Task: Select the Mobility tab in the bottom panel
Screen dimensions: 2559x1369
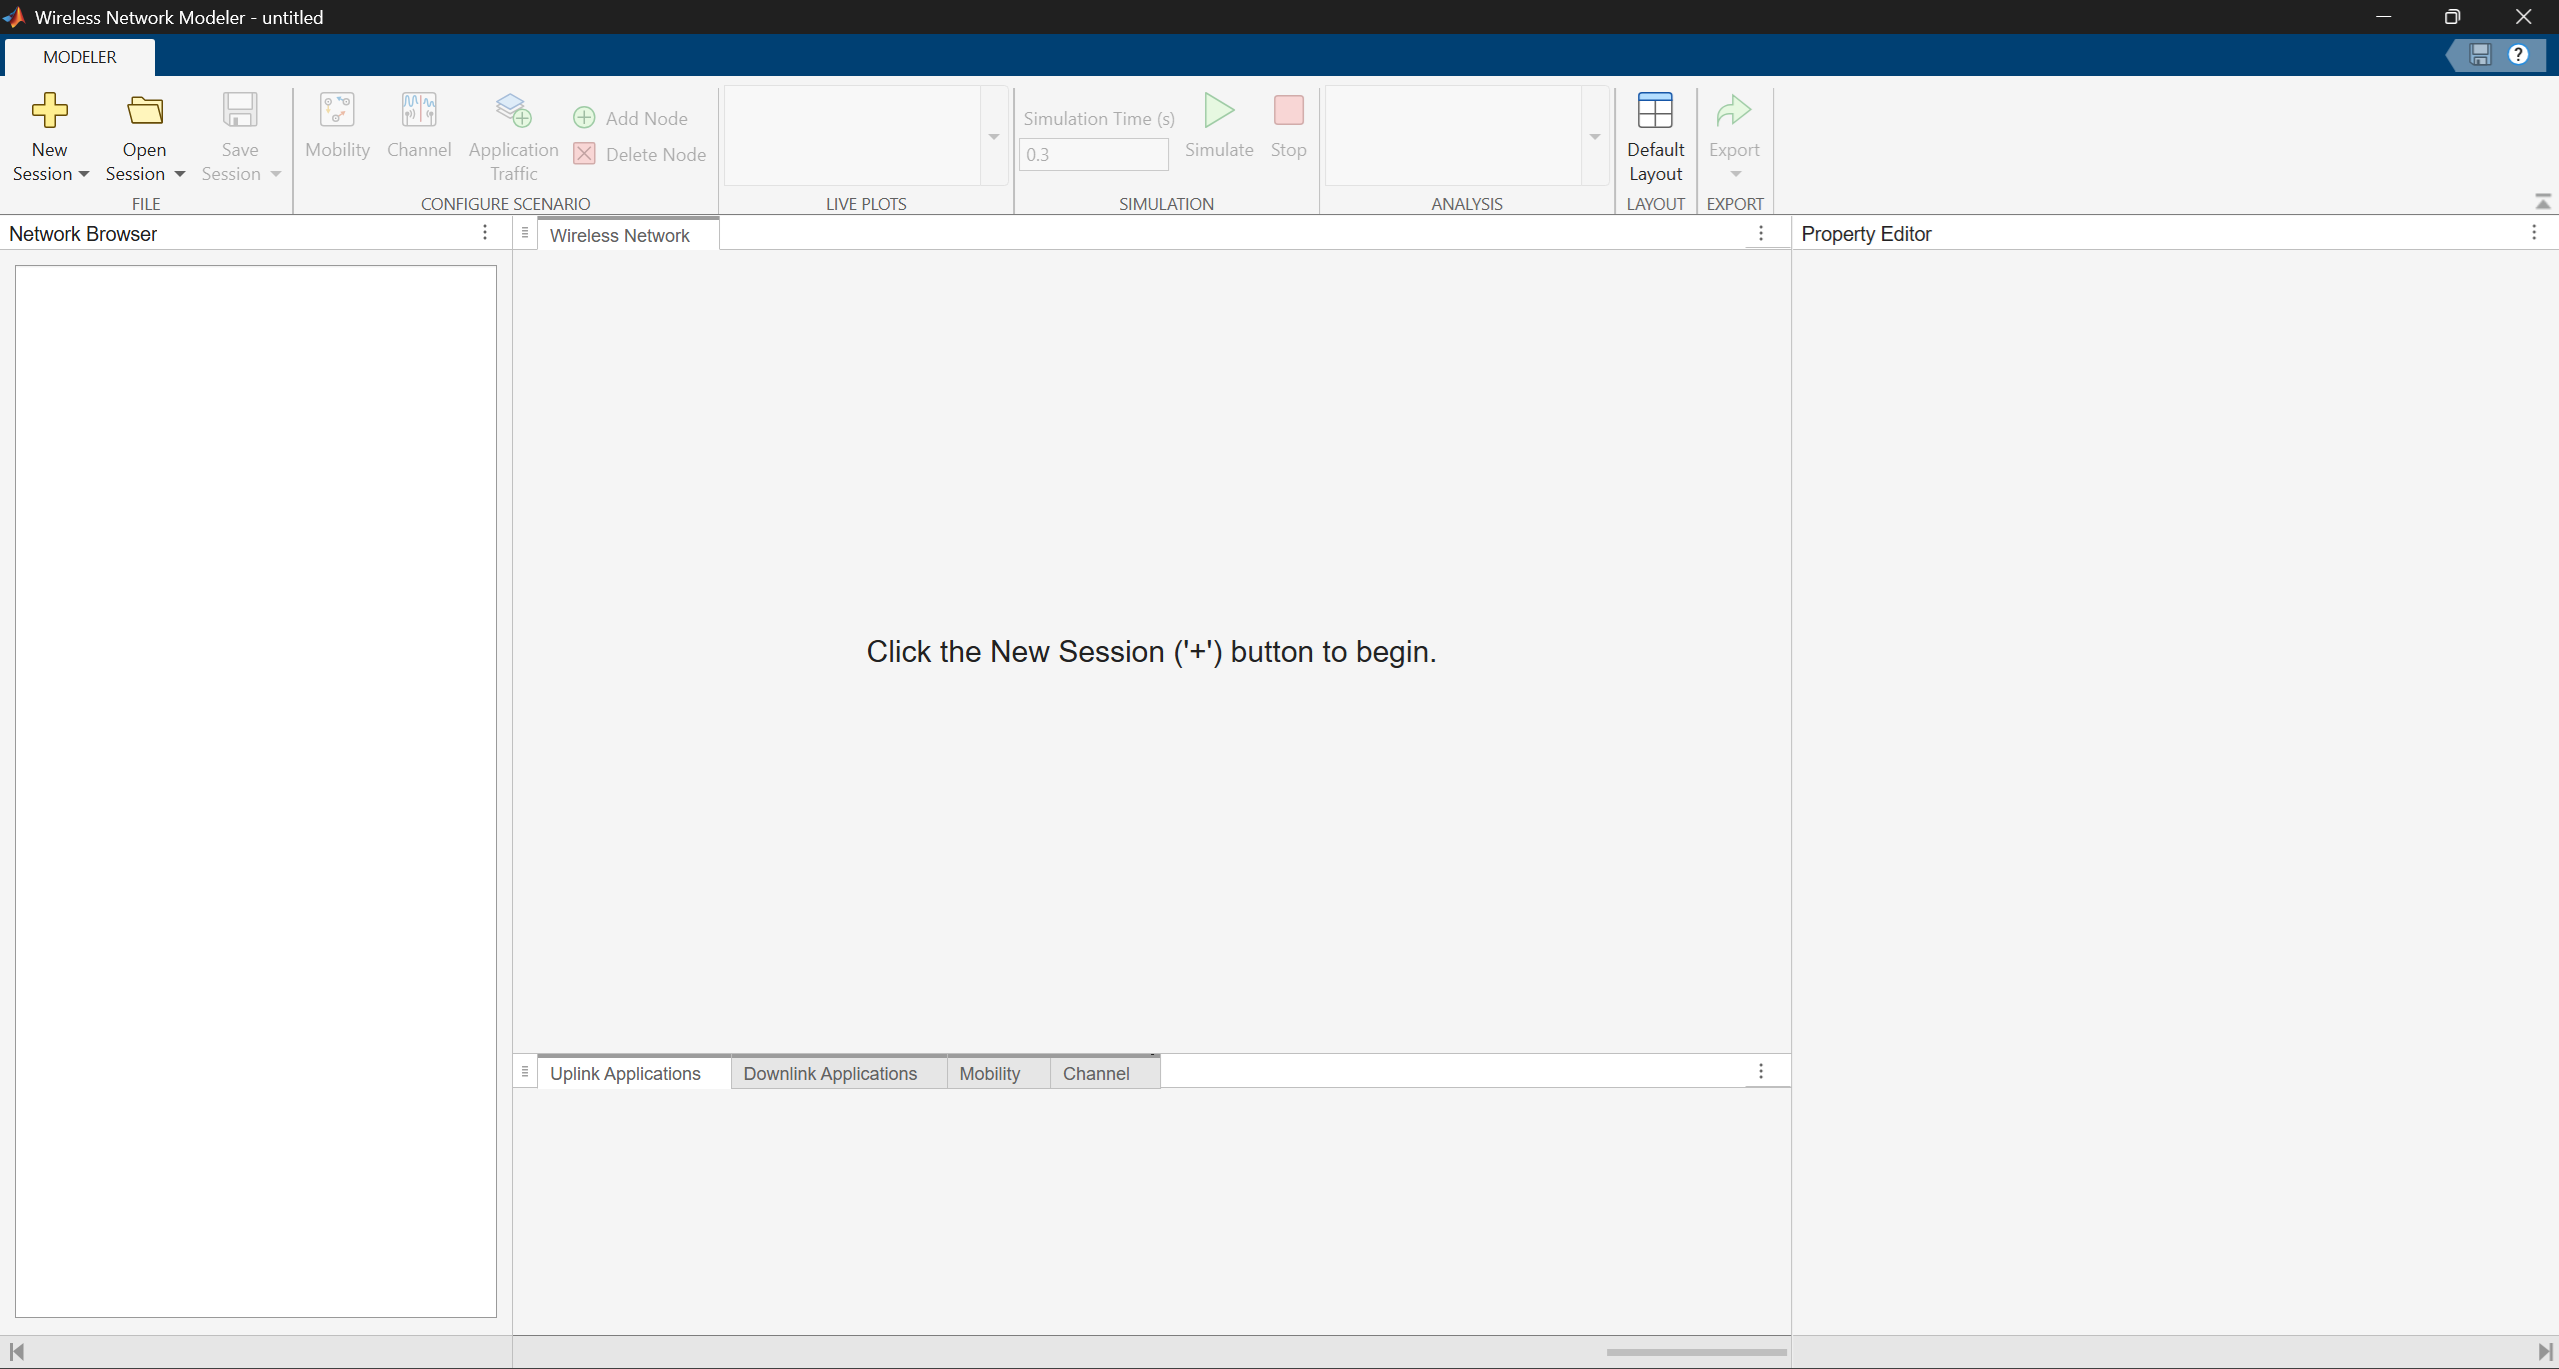Action: (x=989, y=1073)
